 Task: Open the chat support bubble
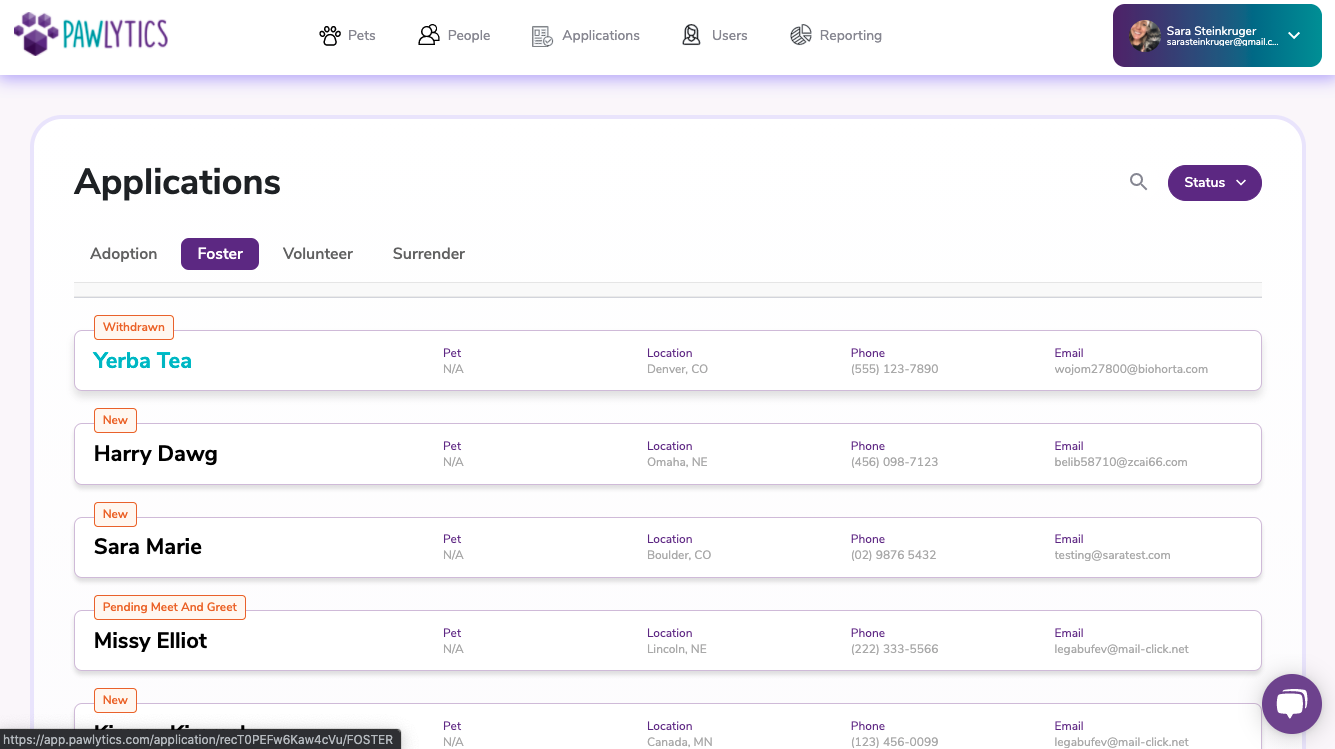click(x=1292, y=704)
